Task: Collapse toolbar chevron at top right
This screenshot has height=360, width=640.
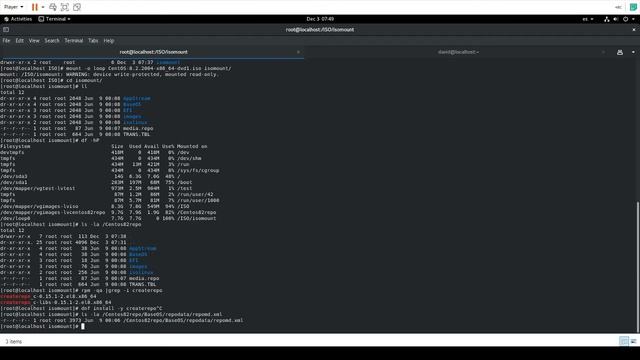Action: (618, 7)
